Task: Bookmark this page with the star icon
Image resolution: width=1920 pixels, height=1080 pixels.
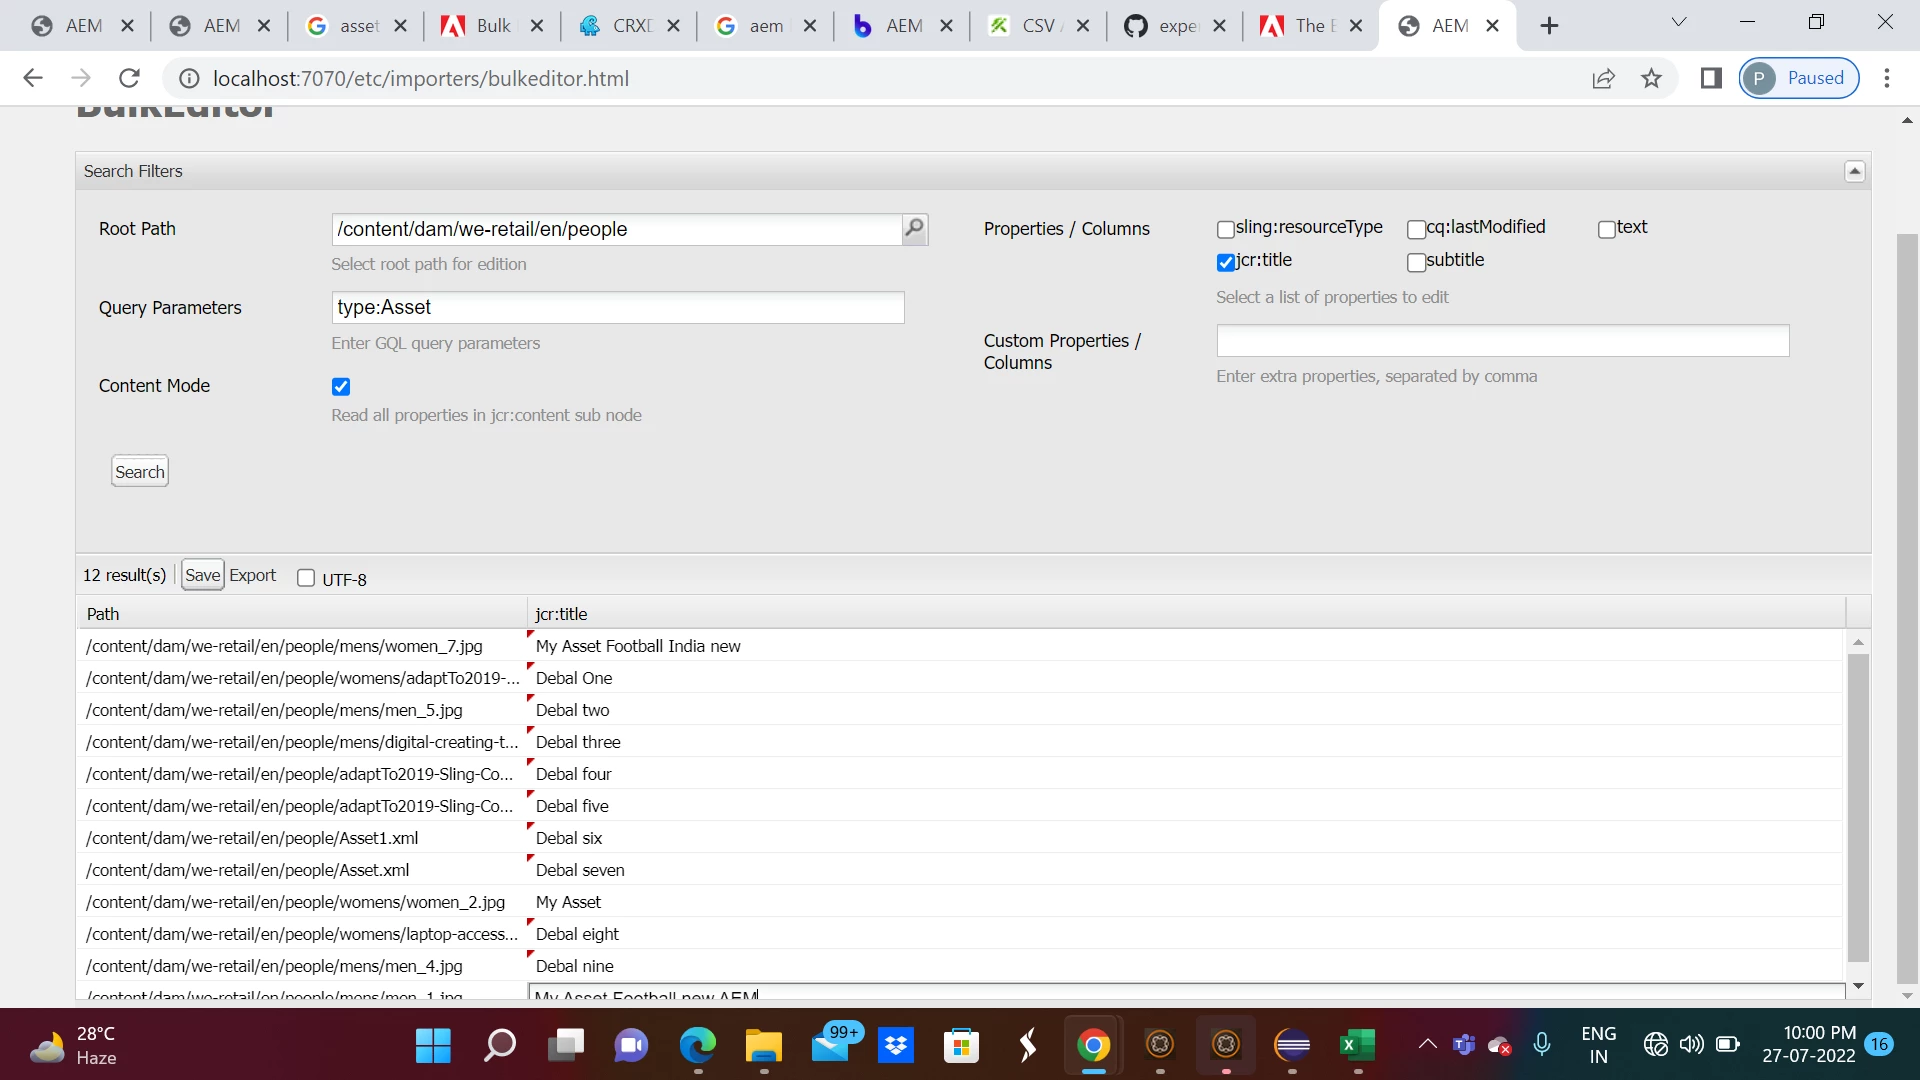Action: coord(1651,78)
